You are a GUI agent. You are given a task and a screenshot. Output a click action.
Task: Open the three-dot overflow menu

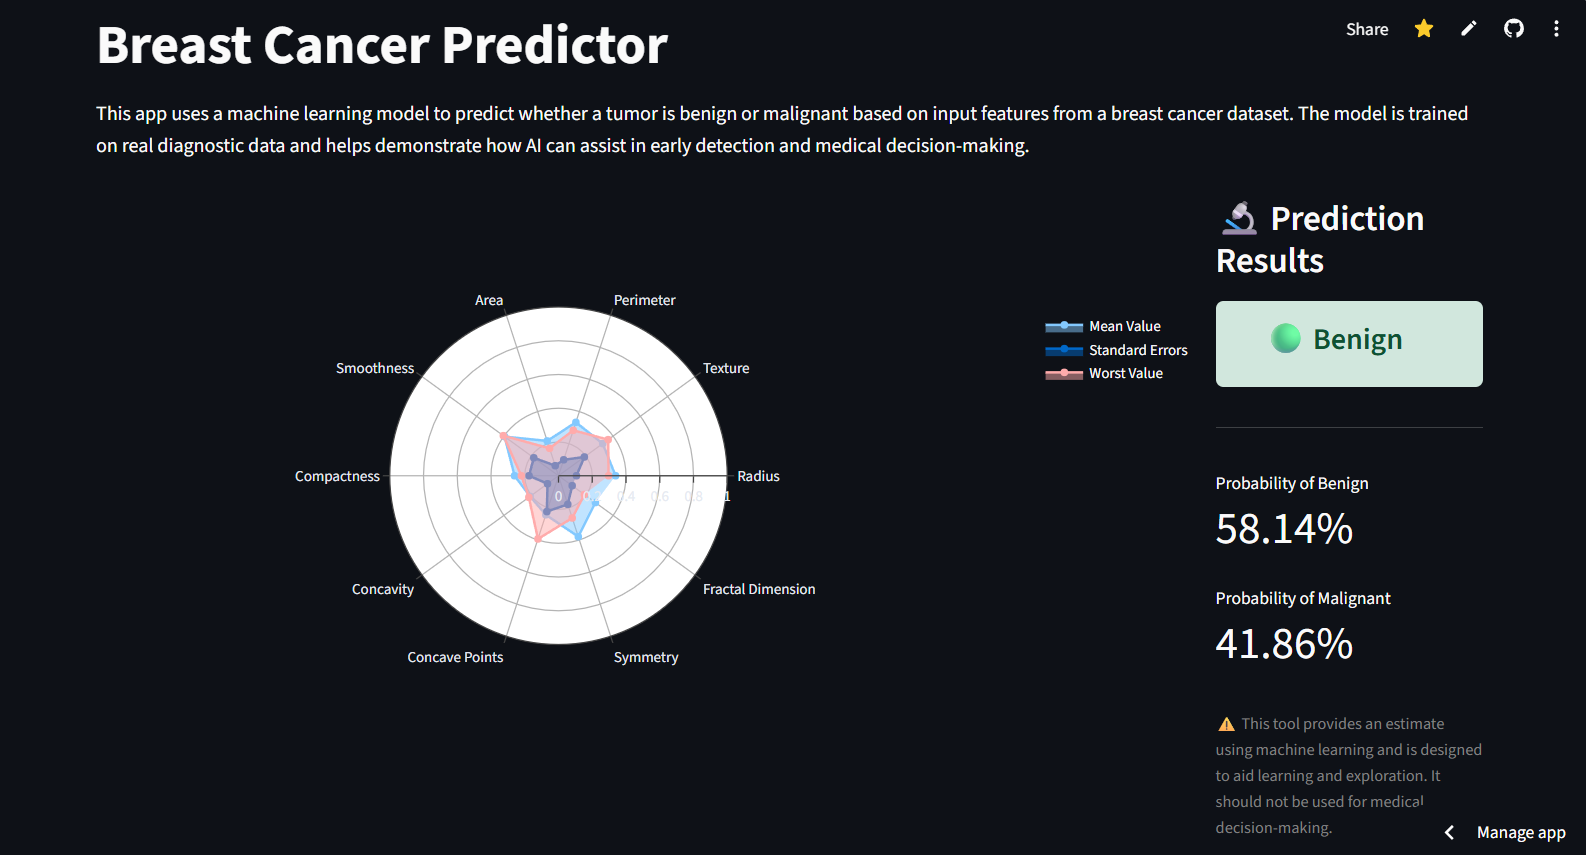1556,28
